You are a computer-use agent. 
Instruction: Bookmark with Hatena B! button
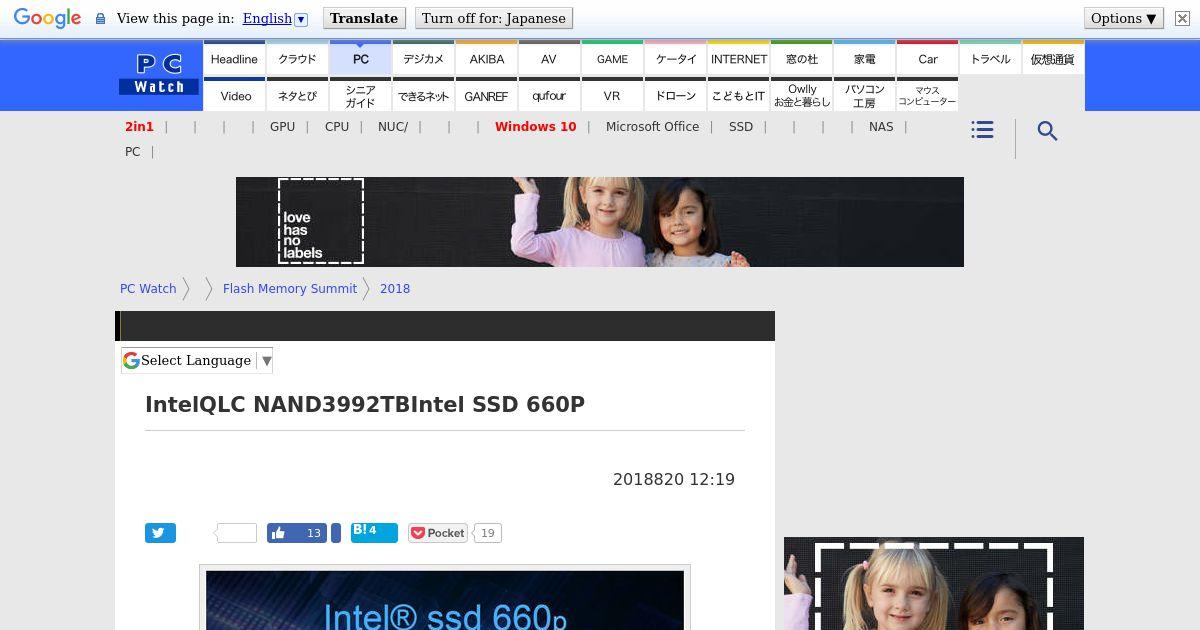[x=374, y=532]
